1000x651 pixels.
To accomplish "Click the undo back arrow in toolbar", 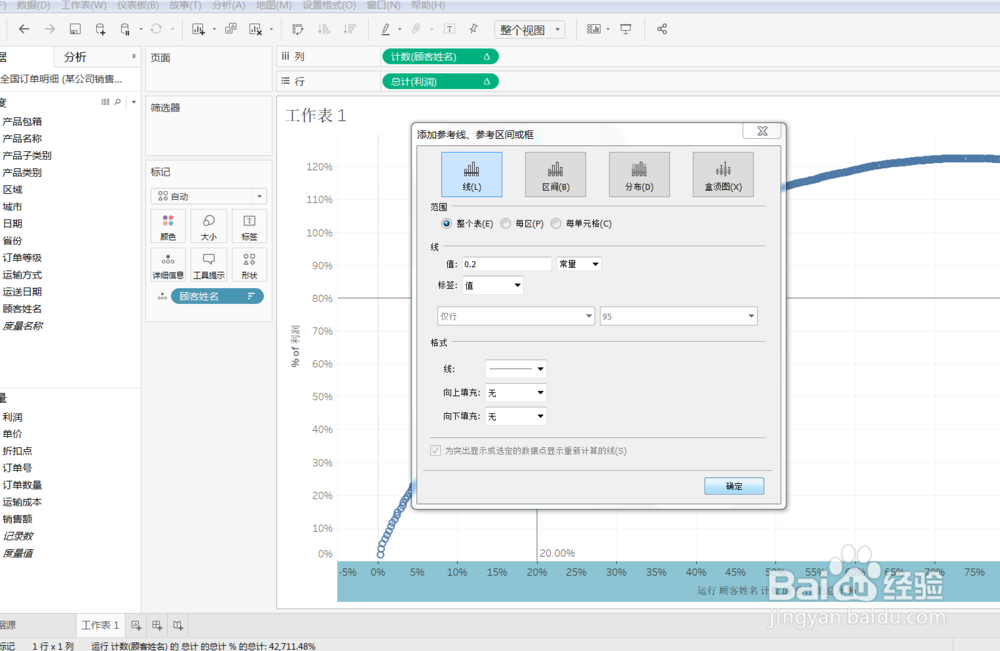I will click(x=24, y=29).
